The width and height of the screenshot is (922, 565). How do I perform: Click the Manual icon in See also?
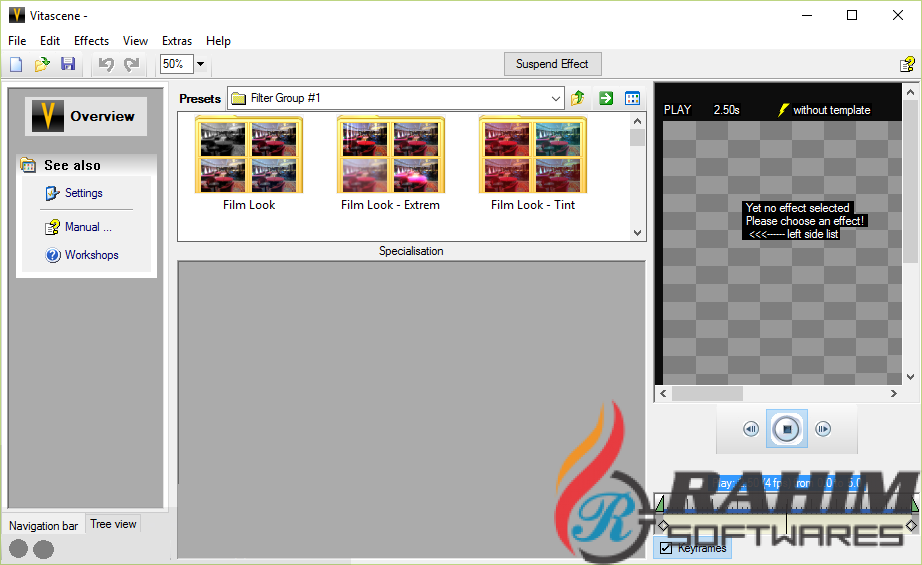(x=52, y=227)
